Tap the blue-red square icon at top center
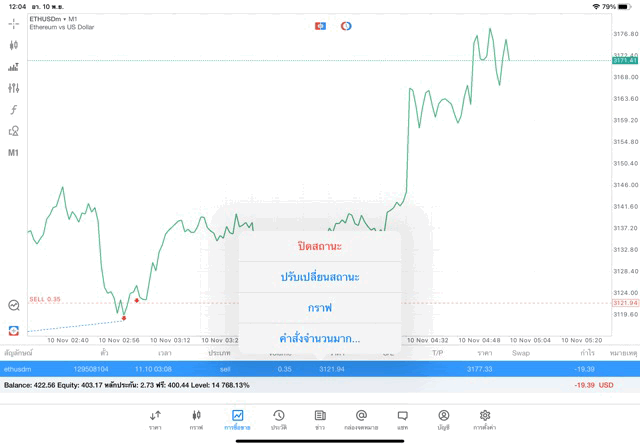 [x=320, y=25]
